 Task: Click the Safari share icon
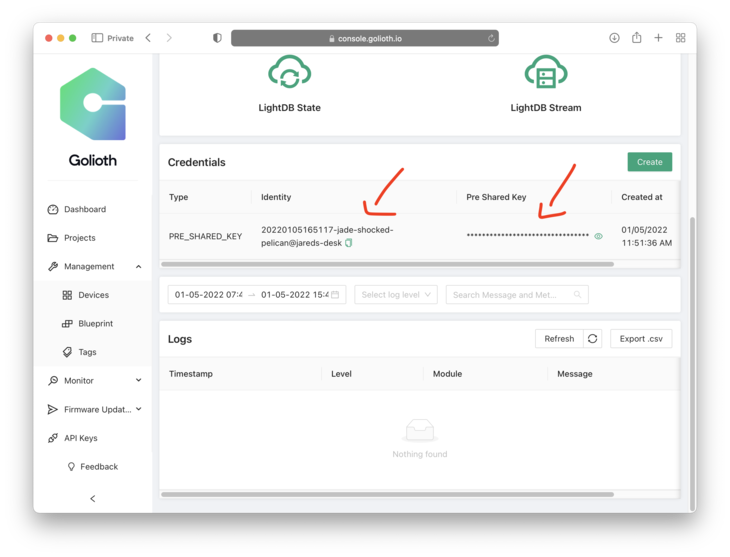pyautogui.click(x=636, y=38)
